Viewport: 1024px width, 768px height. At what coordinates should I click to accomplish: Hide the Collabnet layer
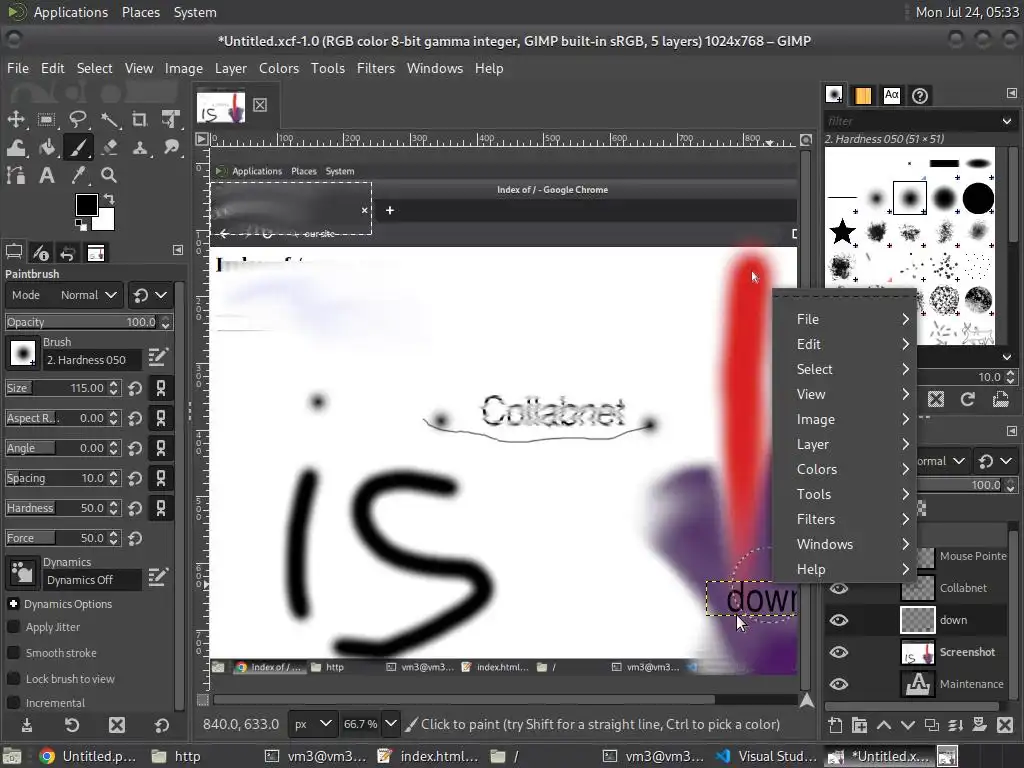tap(839, 588)
